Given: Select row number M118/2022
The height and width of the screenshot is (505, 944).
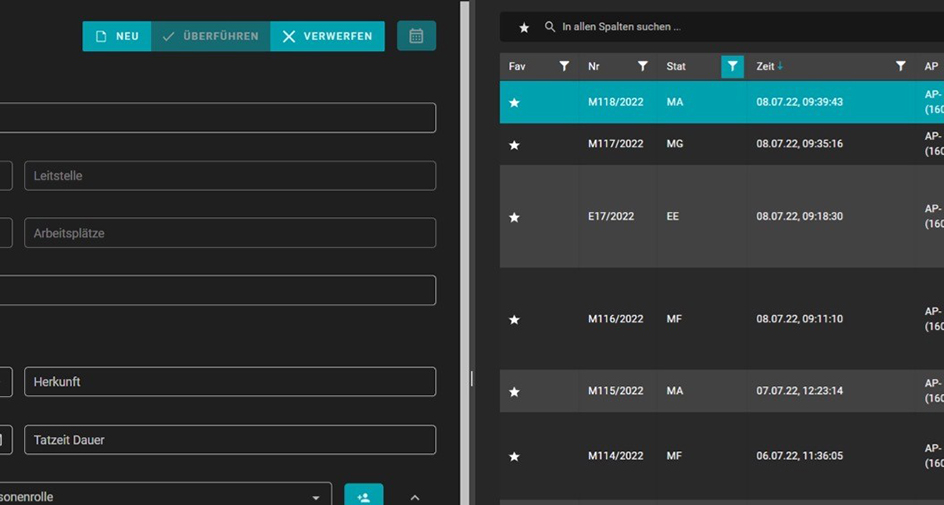Looking at the screenshot, I should pos(615,102).
